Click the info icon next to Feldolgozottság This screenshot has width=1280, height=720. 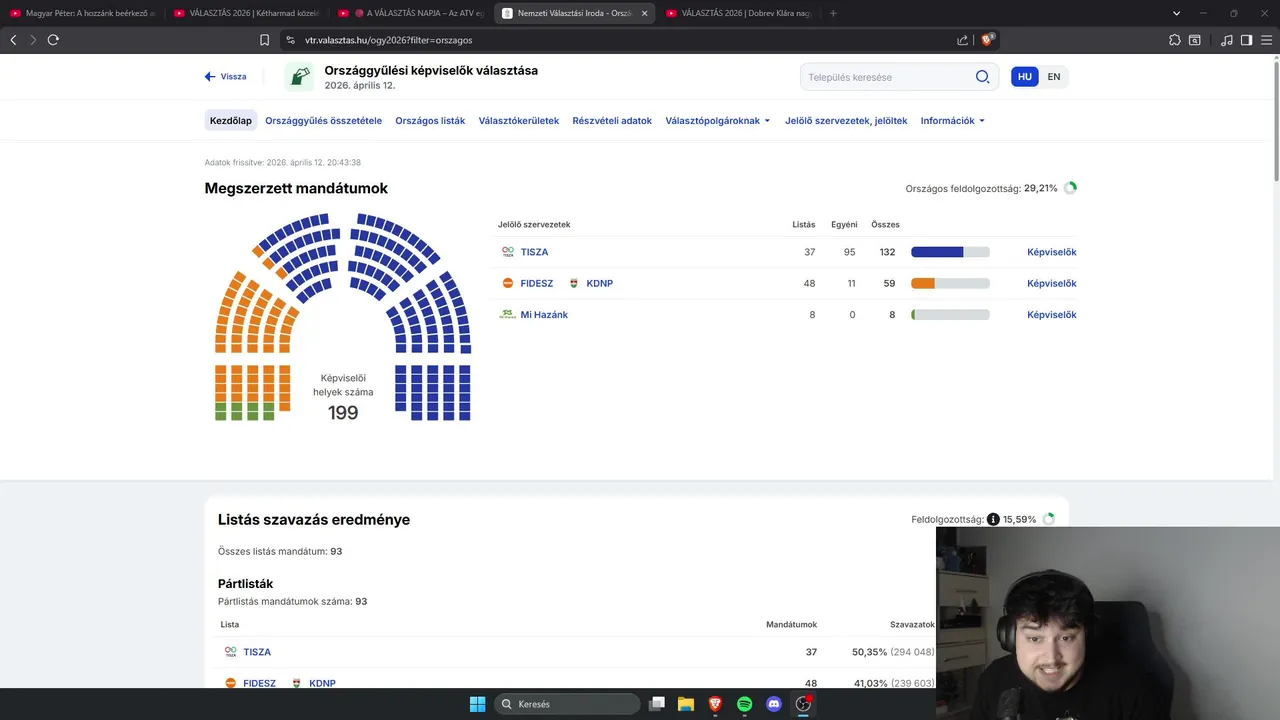click(x=993, y=519)
